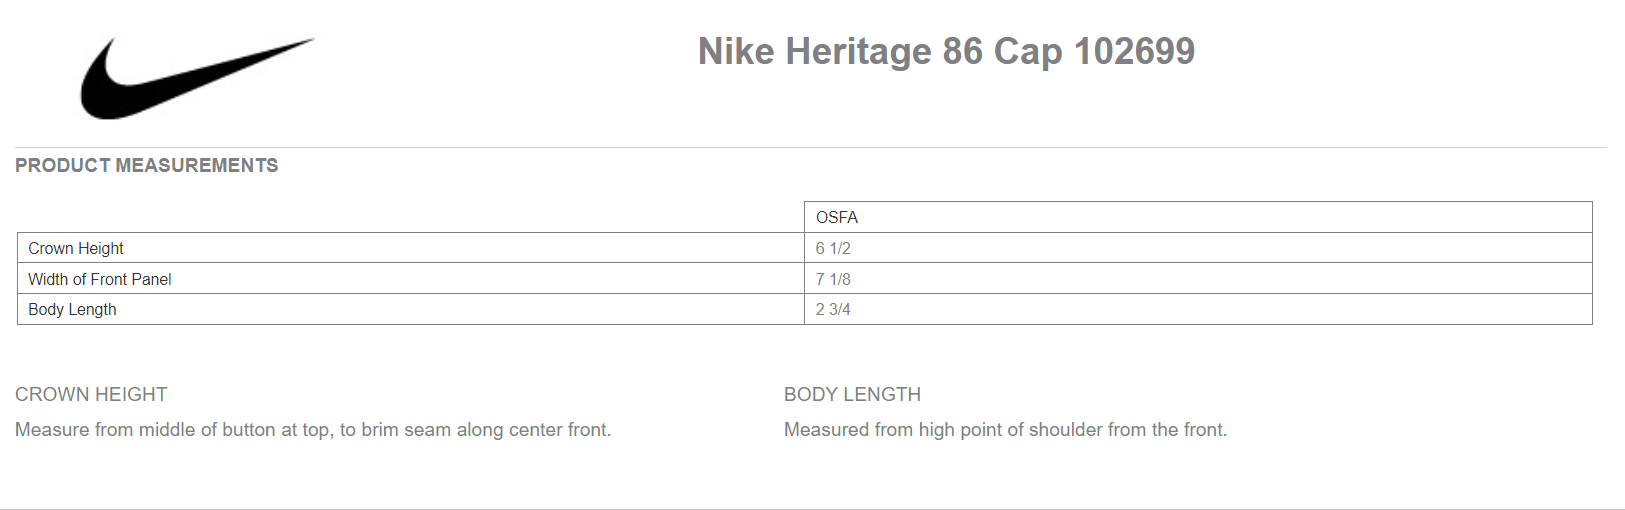Image resolution: width=1625 pixels, height=510 pixels.
Task: Click the Body Length row label
Action: pos(72,309)
